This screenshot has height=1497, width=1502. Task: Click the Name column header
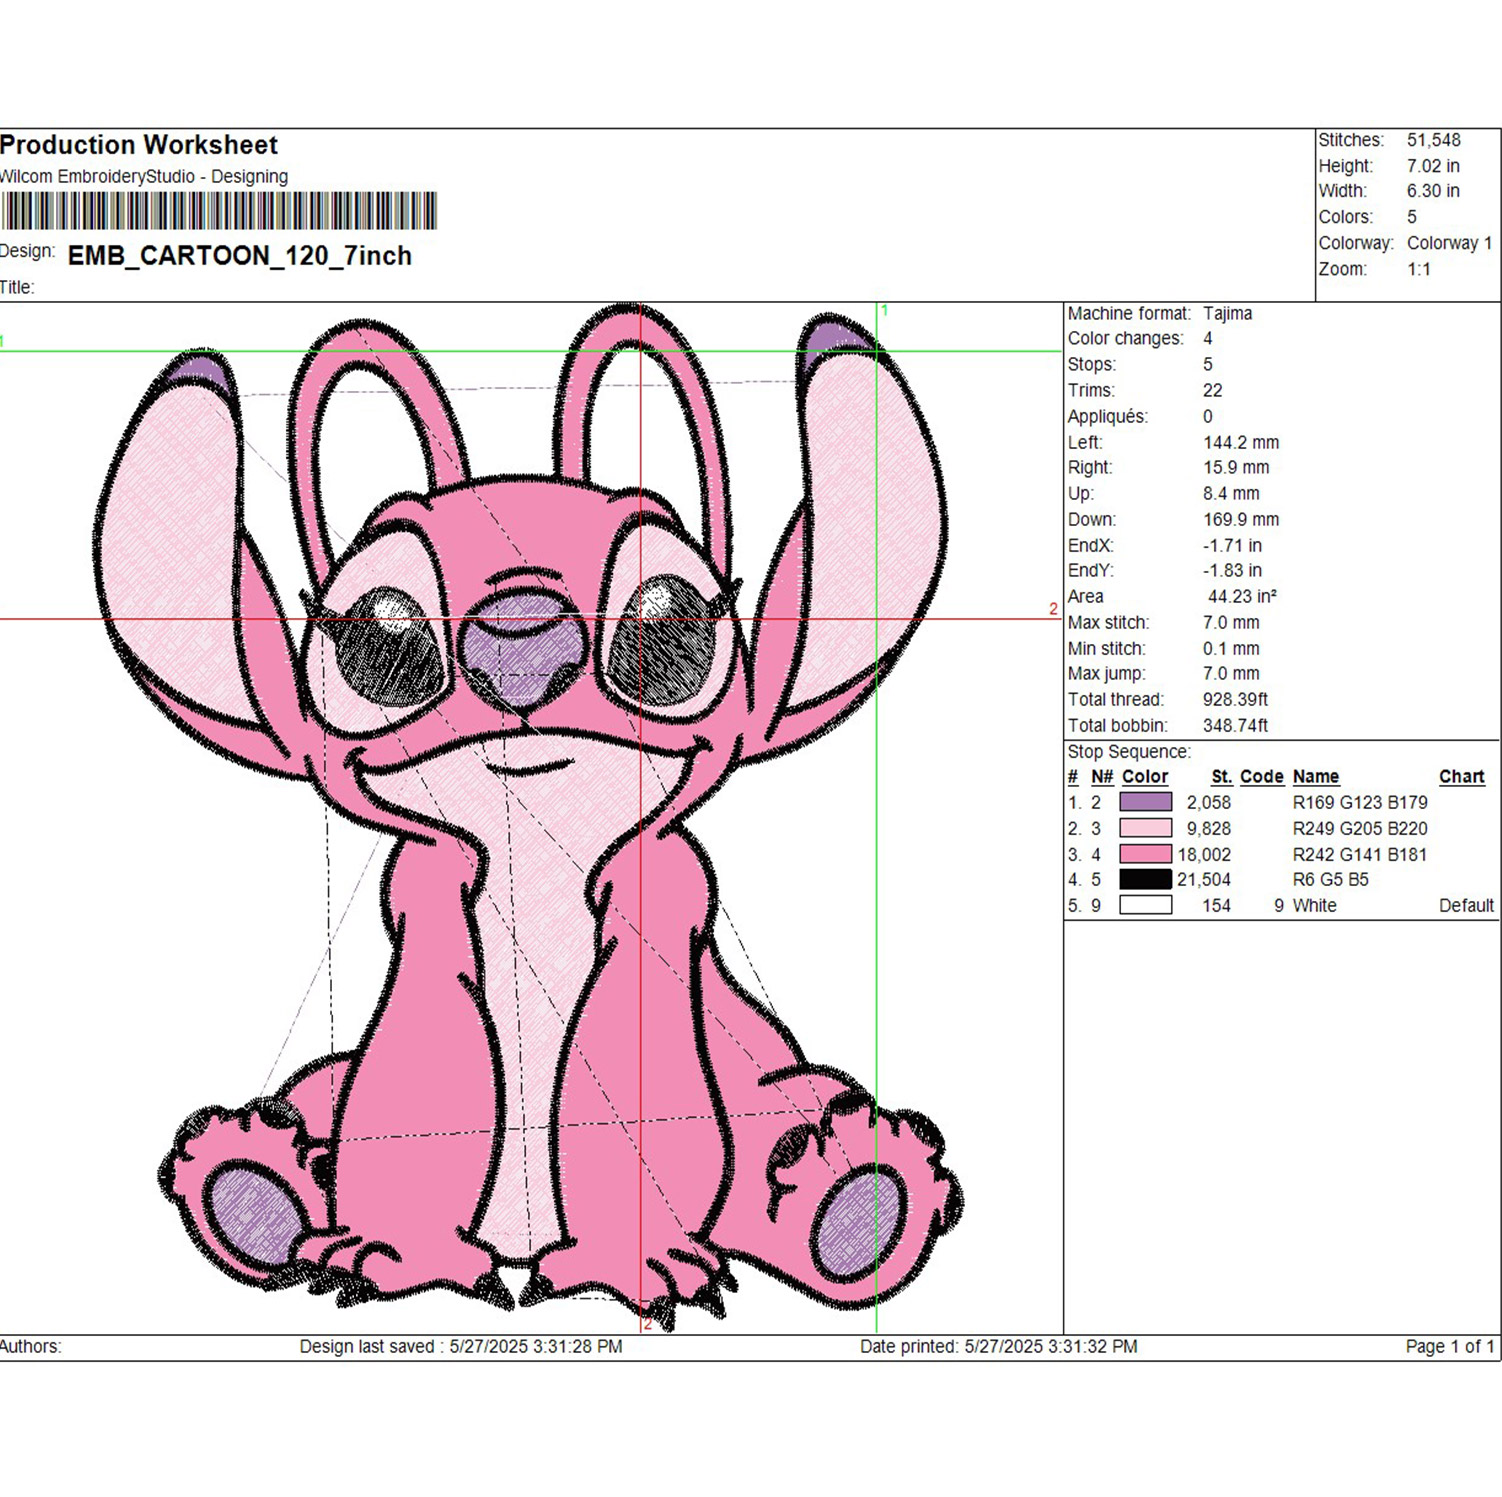(x=1315, y=776)
